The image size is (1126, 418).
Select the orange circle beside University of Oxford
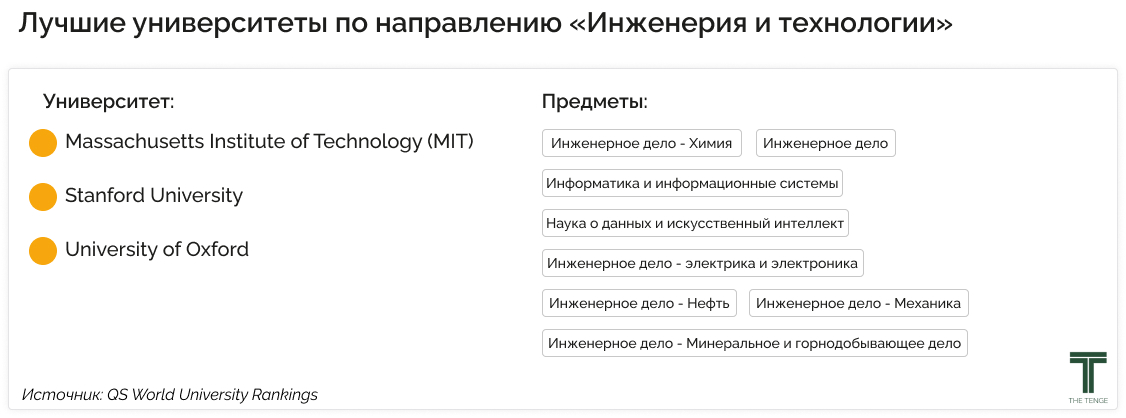point(43,251)
